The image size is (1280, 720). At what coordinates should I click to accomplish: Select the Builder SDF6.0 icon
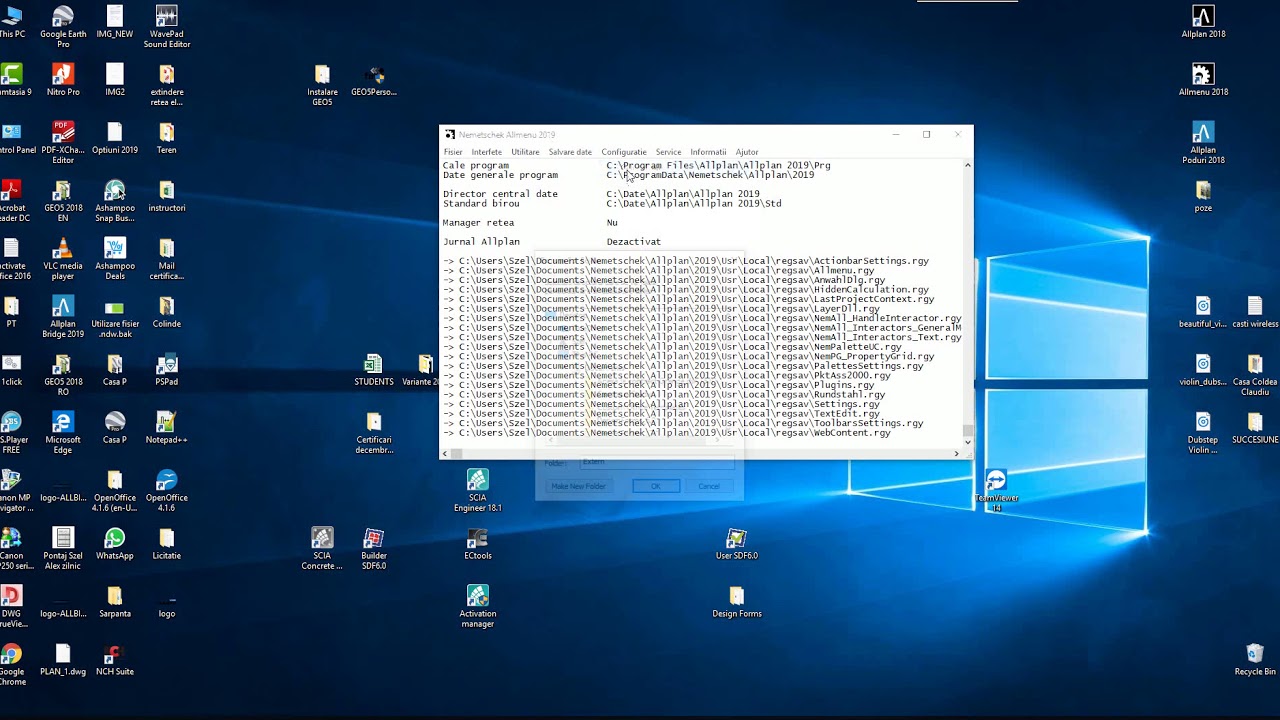[374, 549]
